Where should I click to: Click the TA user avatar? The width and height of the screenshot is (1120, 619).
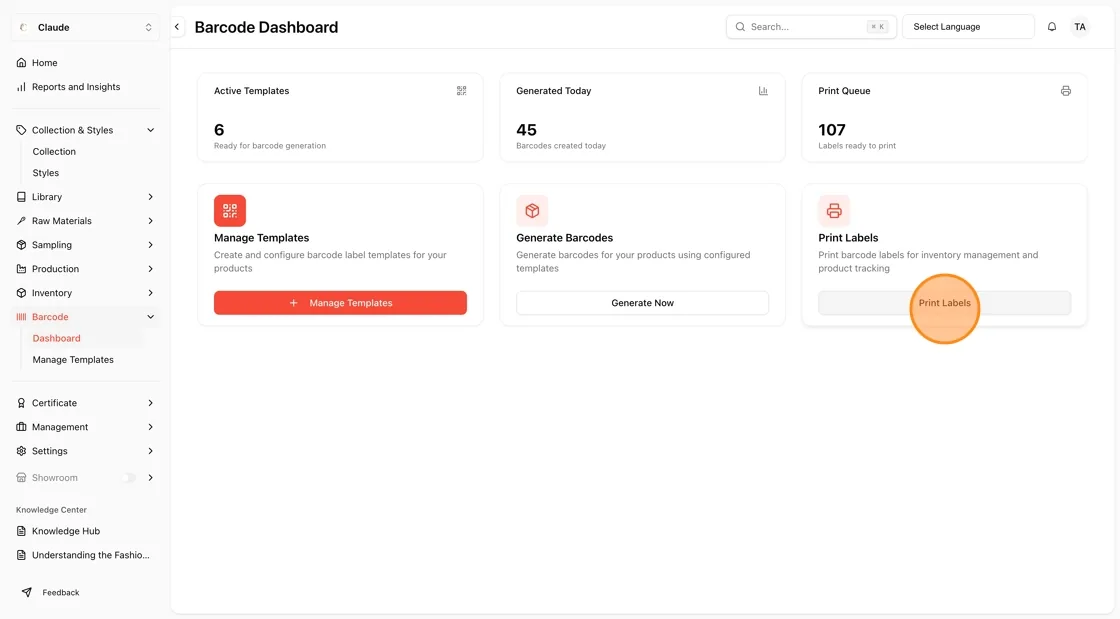coord(1079,26)
